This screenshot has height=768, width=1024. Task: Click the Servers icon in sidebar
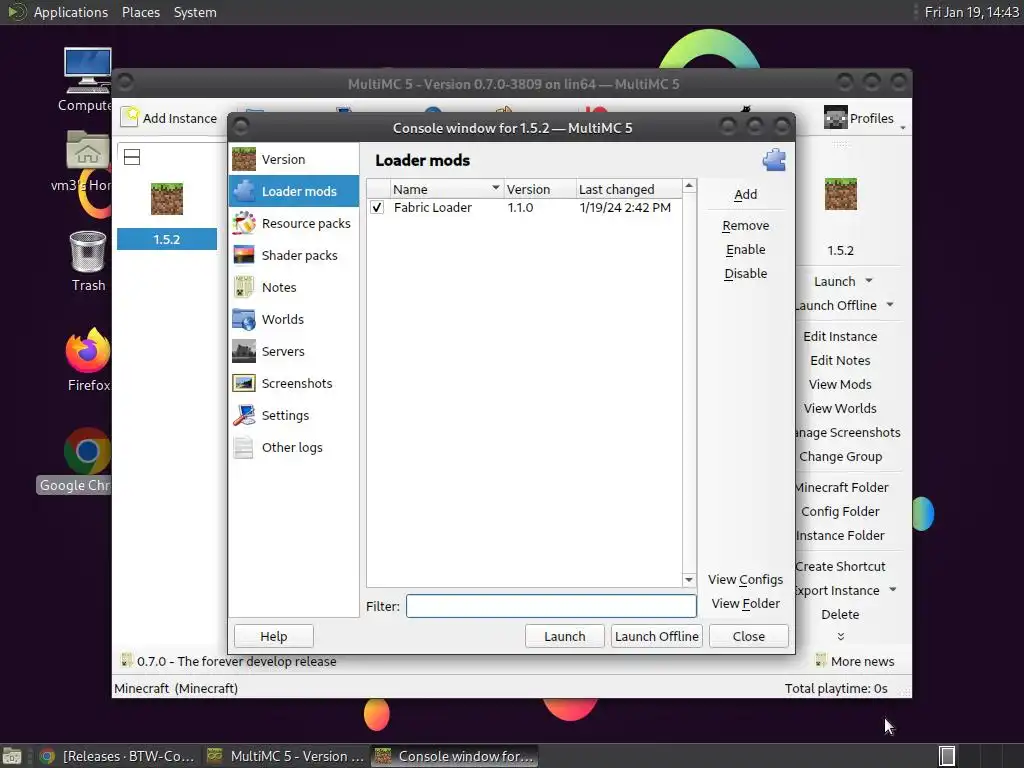[244, 351]
